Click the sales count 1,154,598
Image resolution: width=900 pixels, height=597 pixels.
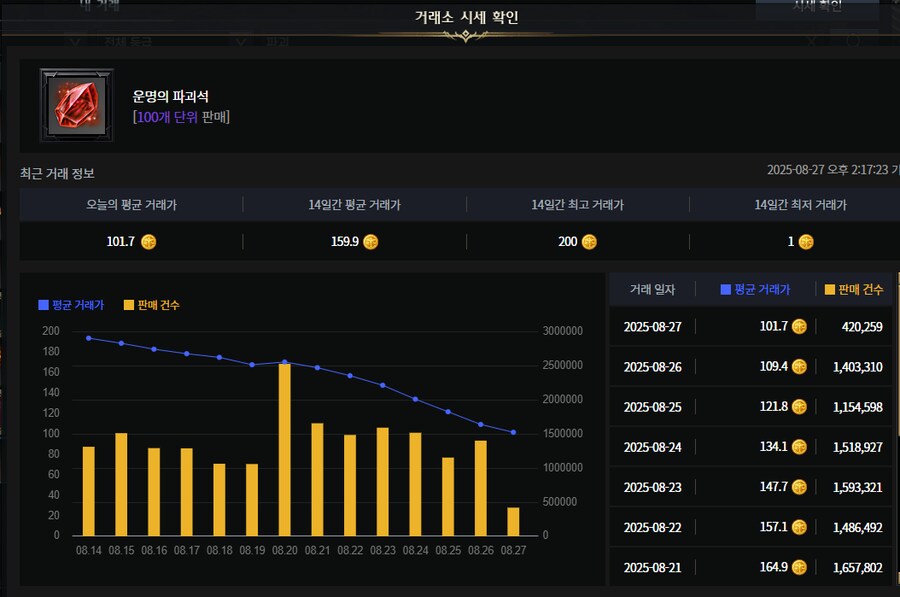pos(858,407)
